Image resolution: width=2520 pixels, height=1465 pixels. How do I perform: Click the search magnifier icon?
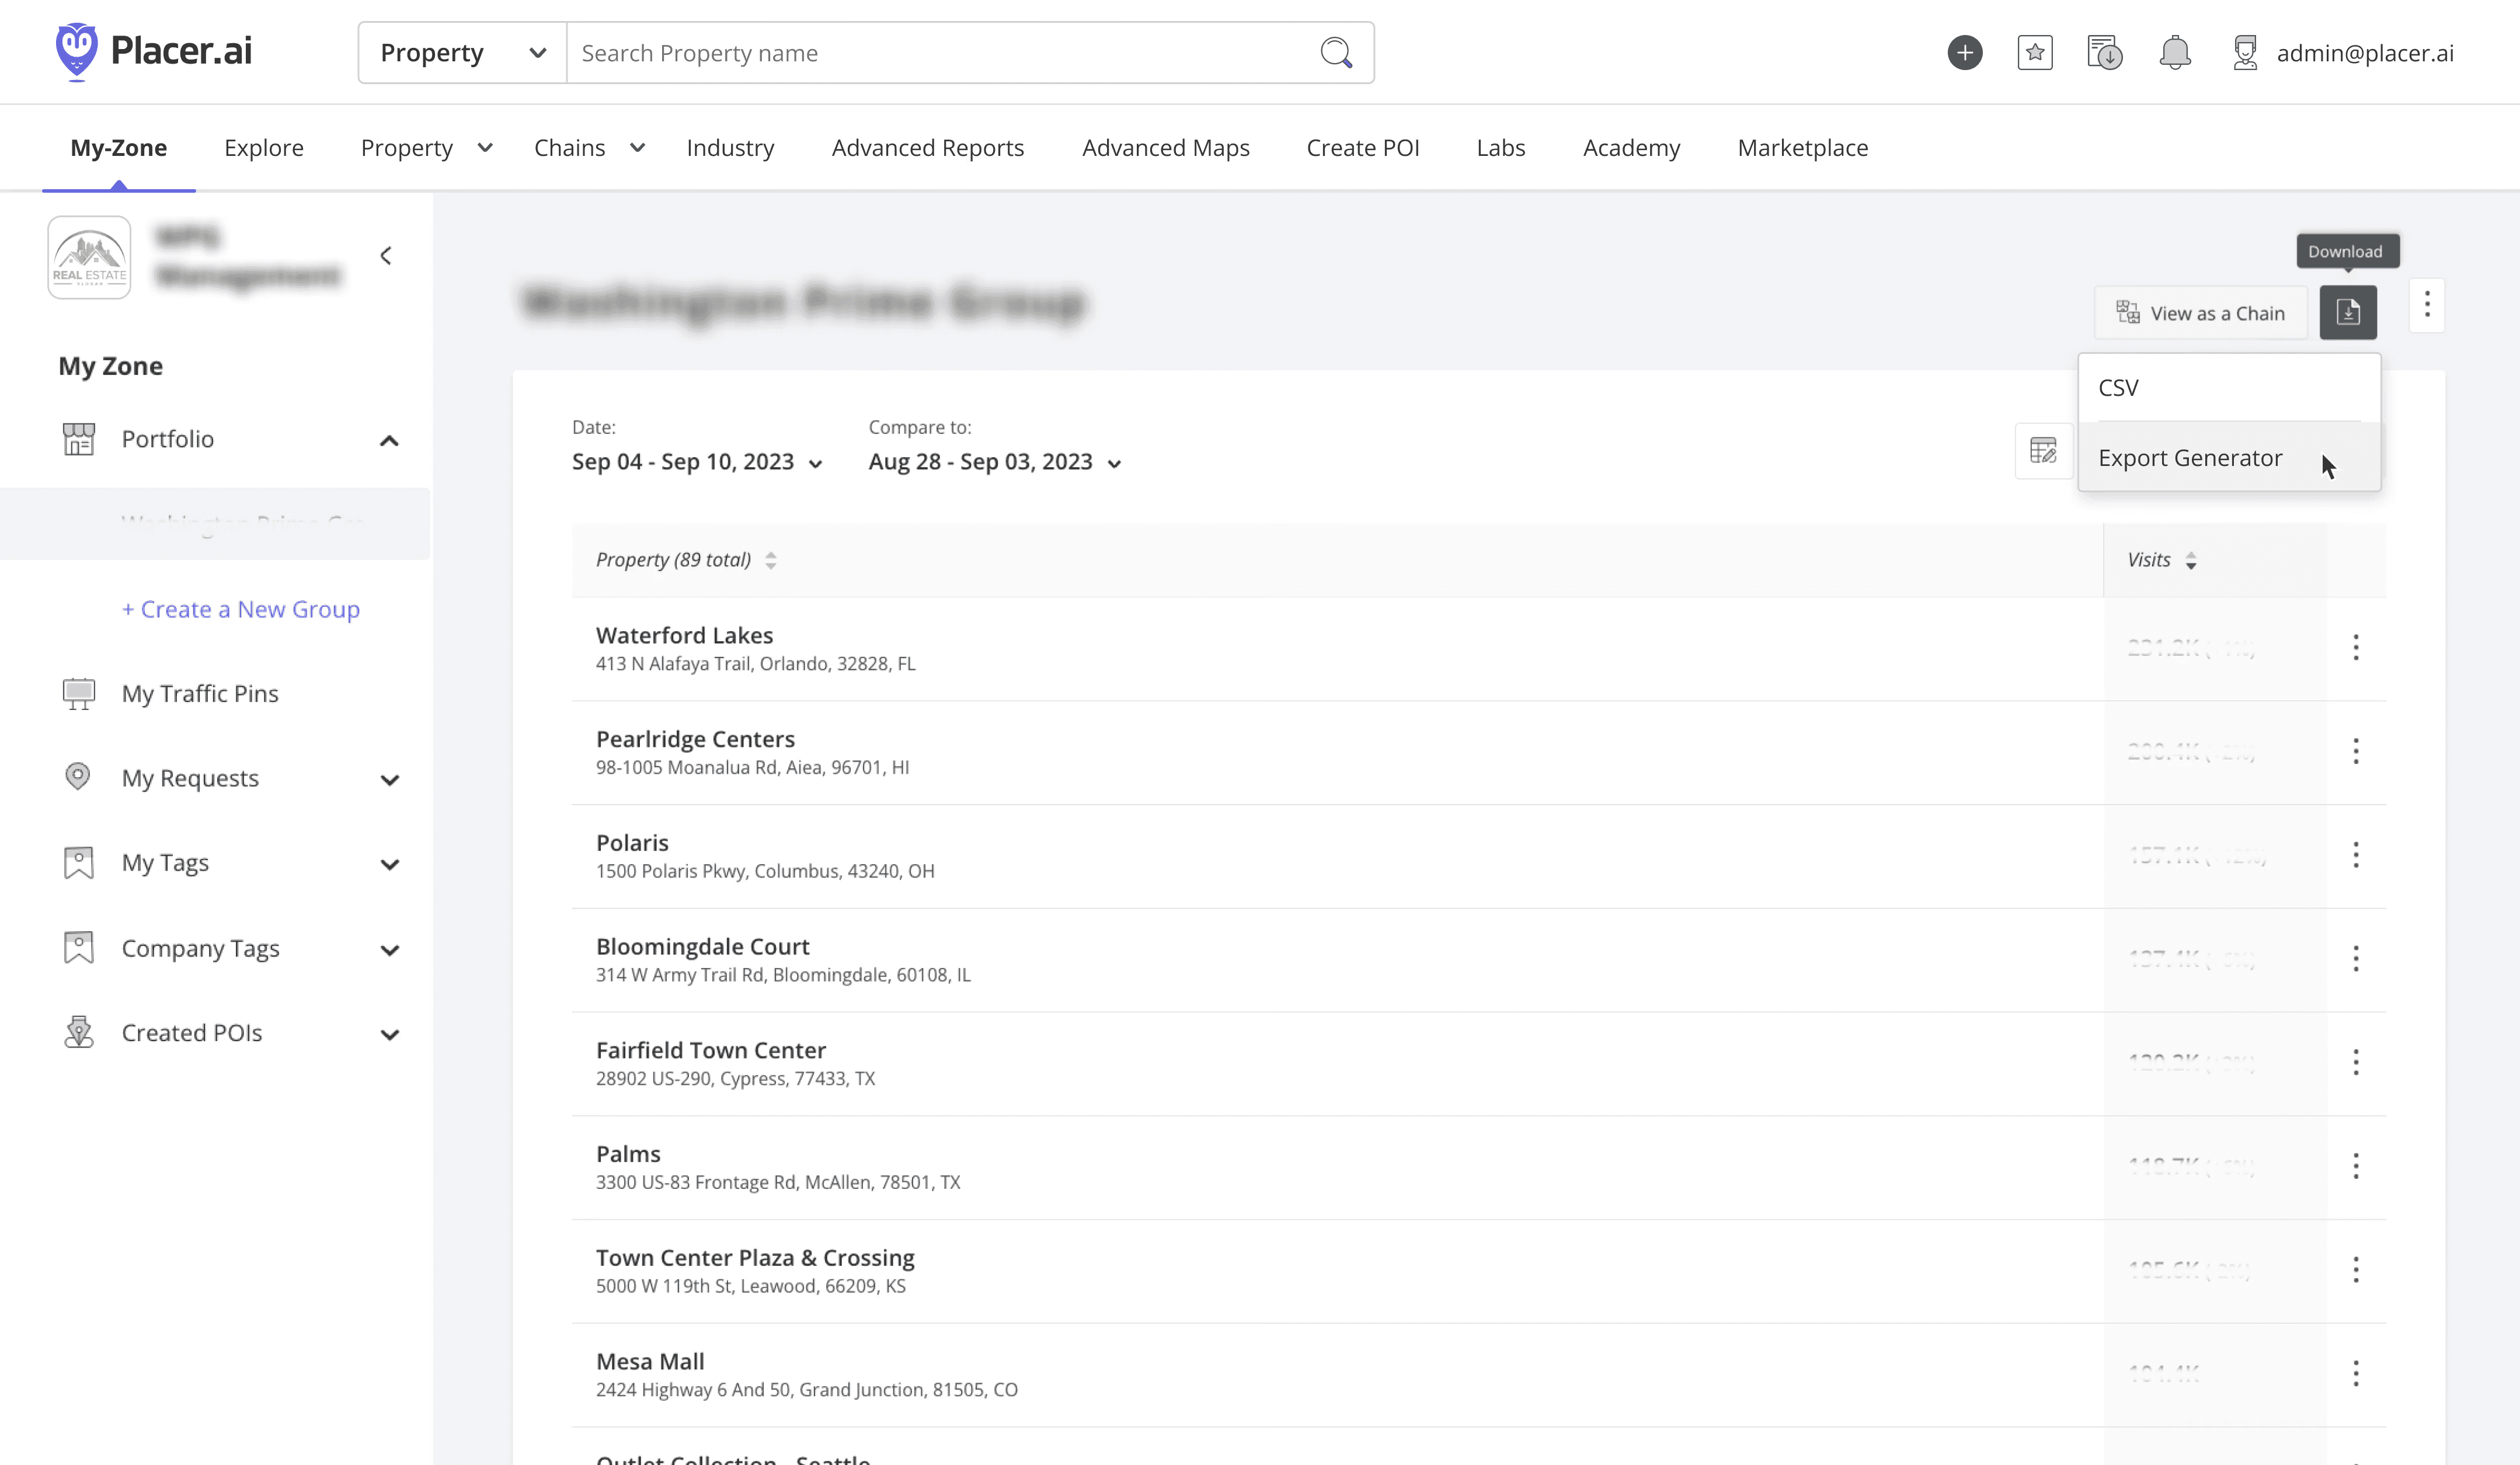pos(1336,52)
